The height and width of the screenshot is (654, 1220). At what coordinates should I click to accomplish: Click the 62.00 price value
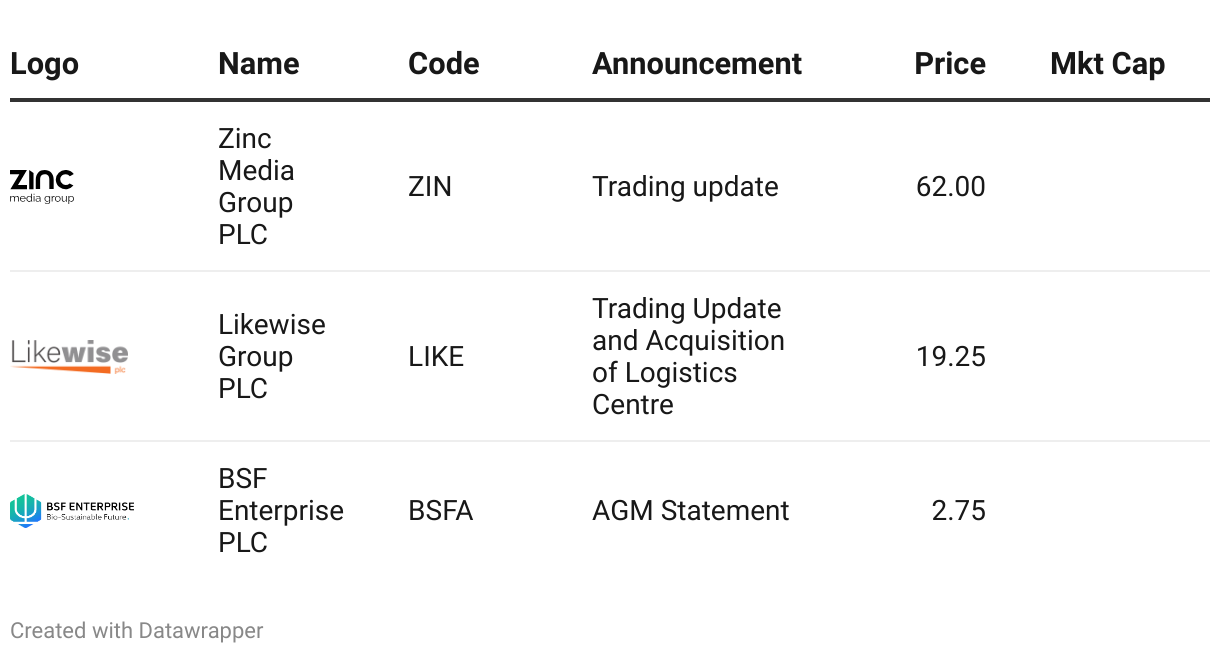(950, 187)
